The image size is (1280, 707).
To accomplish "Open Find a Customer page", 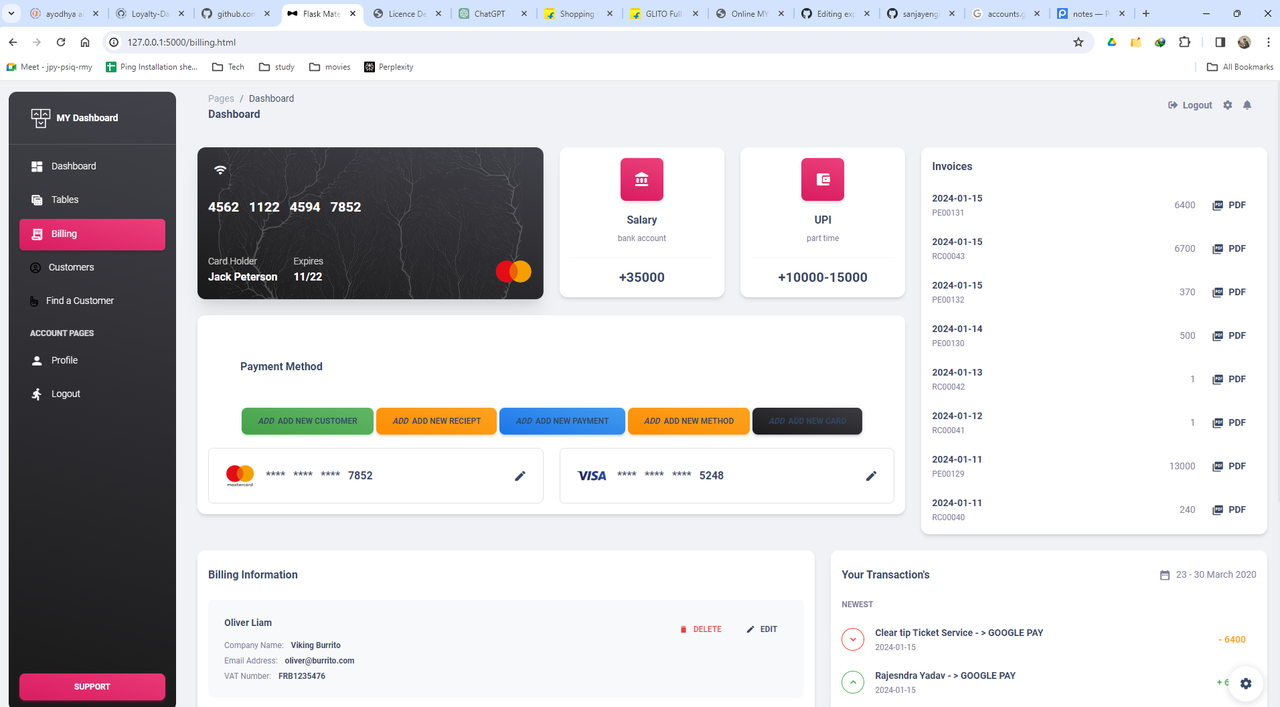I will click(92, 301).
